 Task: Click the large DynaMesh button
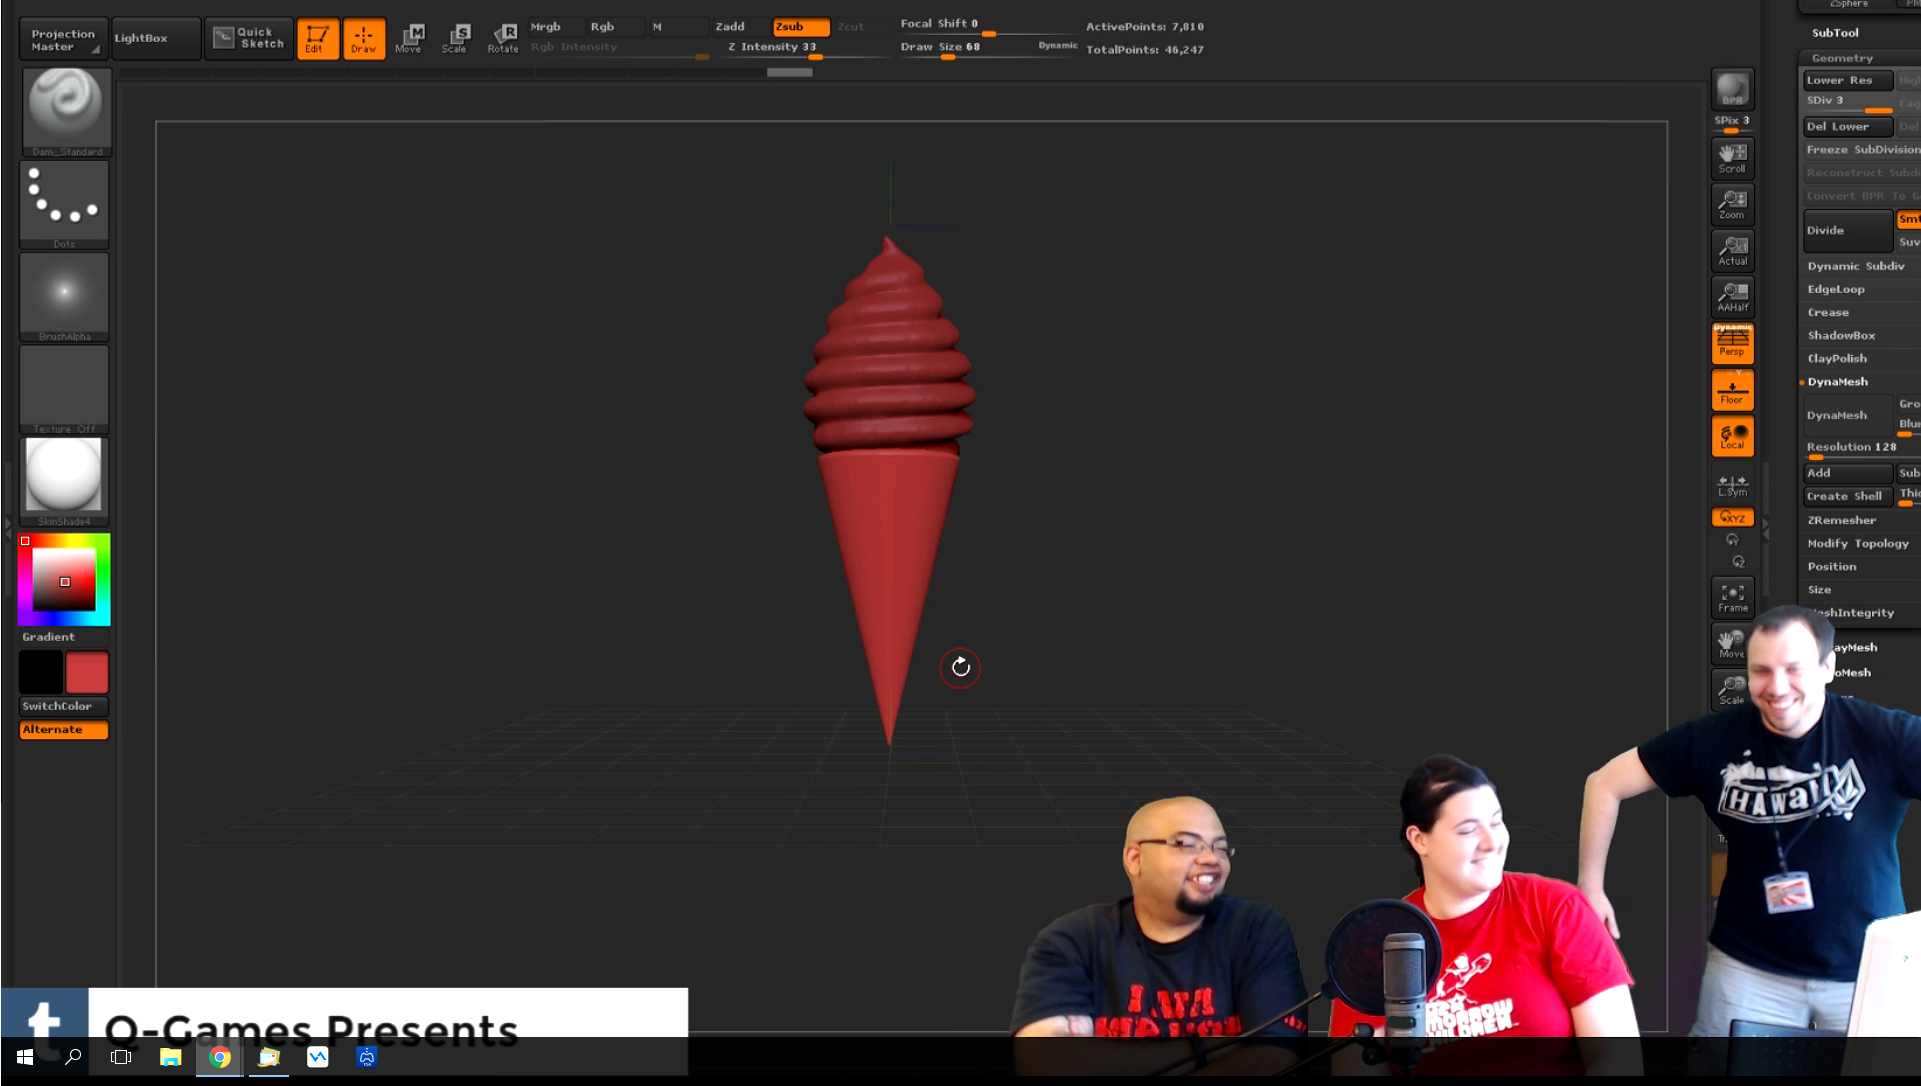pyautogui.click(x=1847, y=416)
